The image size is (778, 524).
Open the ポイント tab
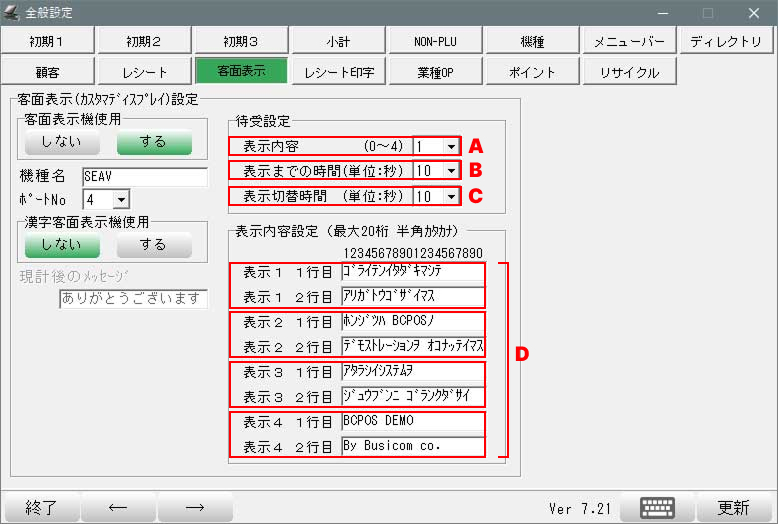click(532, 72)
